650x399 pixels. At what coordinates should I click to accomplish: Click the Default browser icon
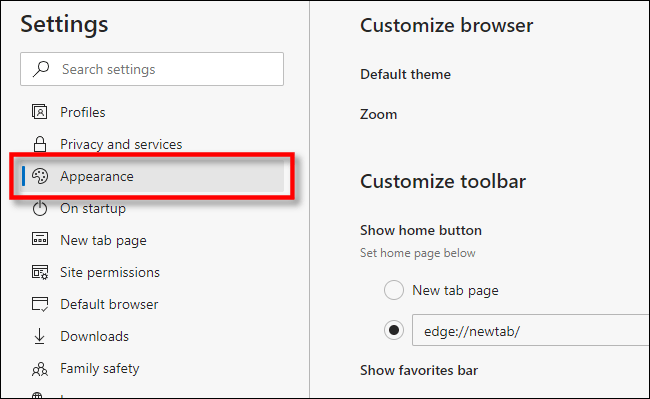tap(40, 304)
